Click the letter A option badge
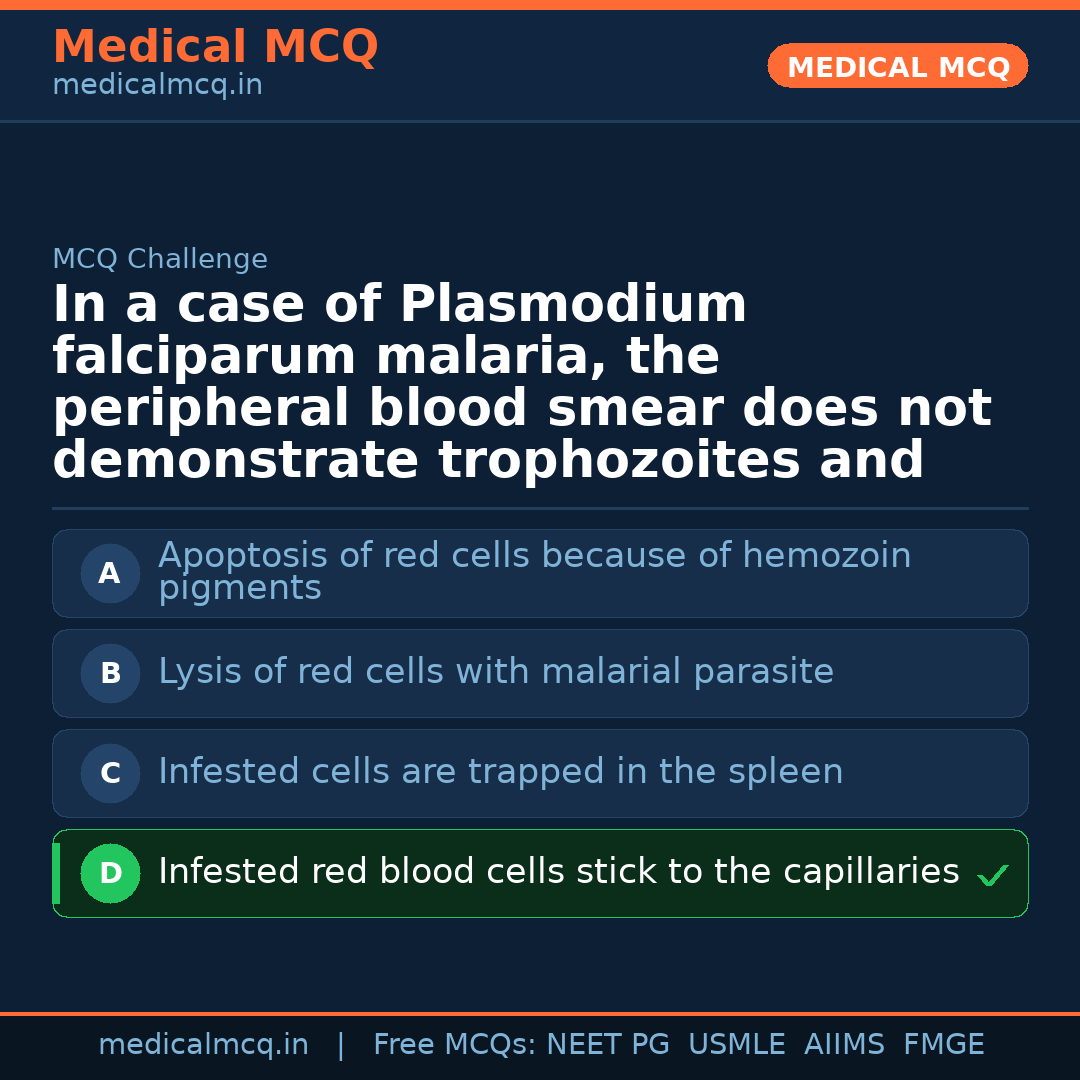Viewport: 1080px width, 1080px height. (x=110, y=573)
